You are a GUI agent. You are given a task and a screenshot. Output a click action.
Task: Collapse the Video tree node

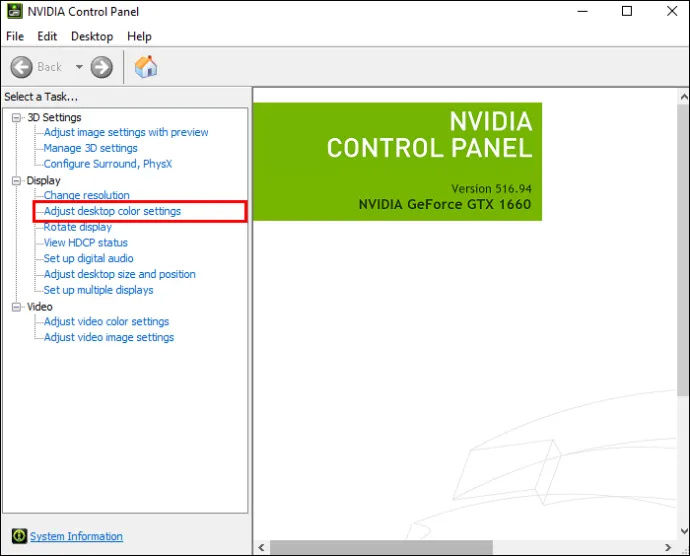click(x=16, y=307)
